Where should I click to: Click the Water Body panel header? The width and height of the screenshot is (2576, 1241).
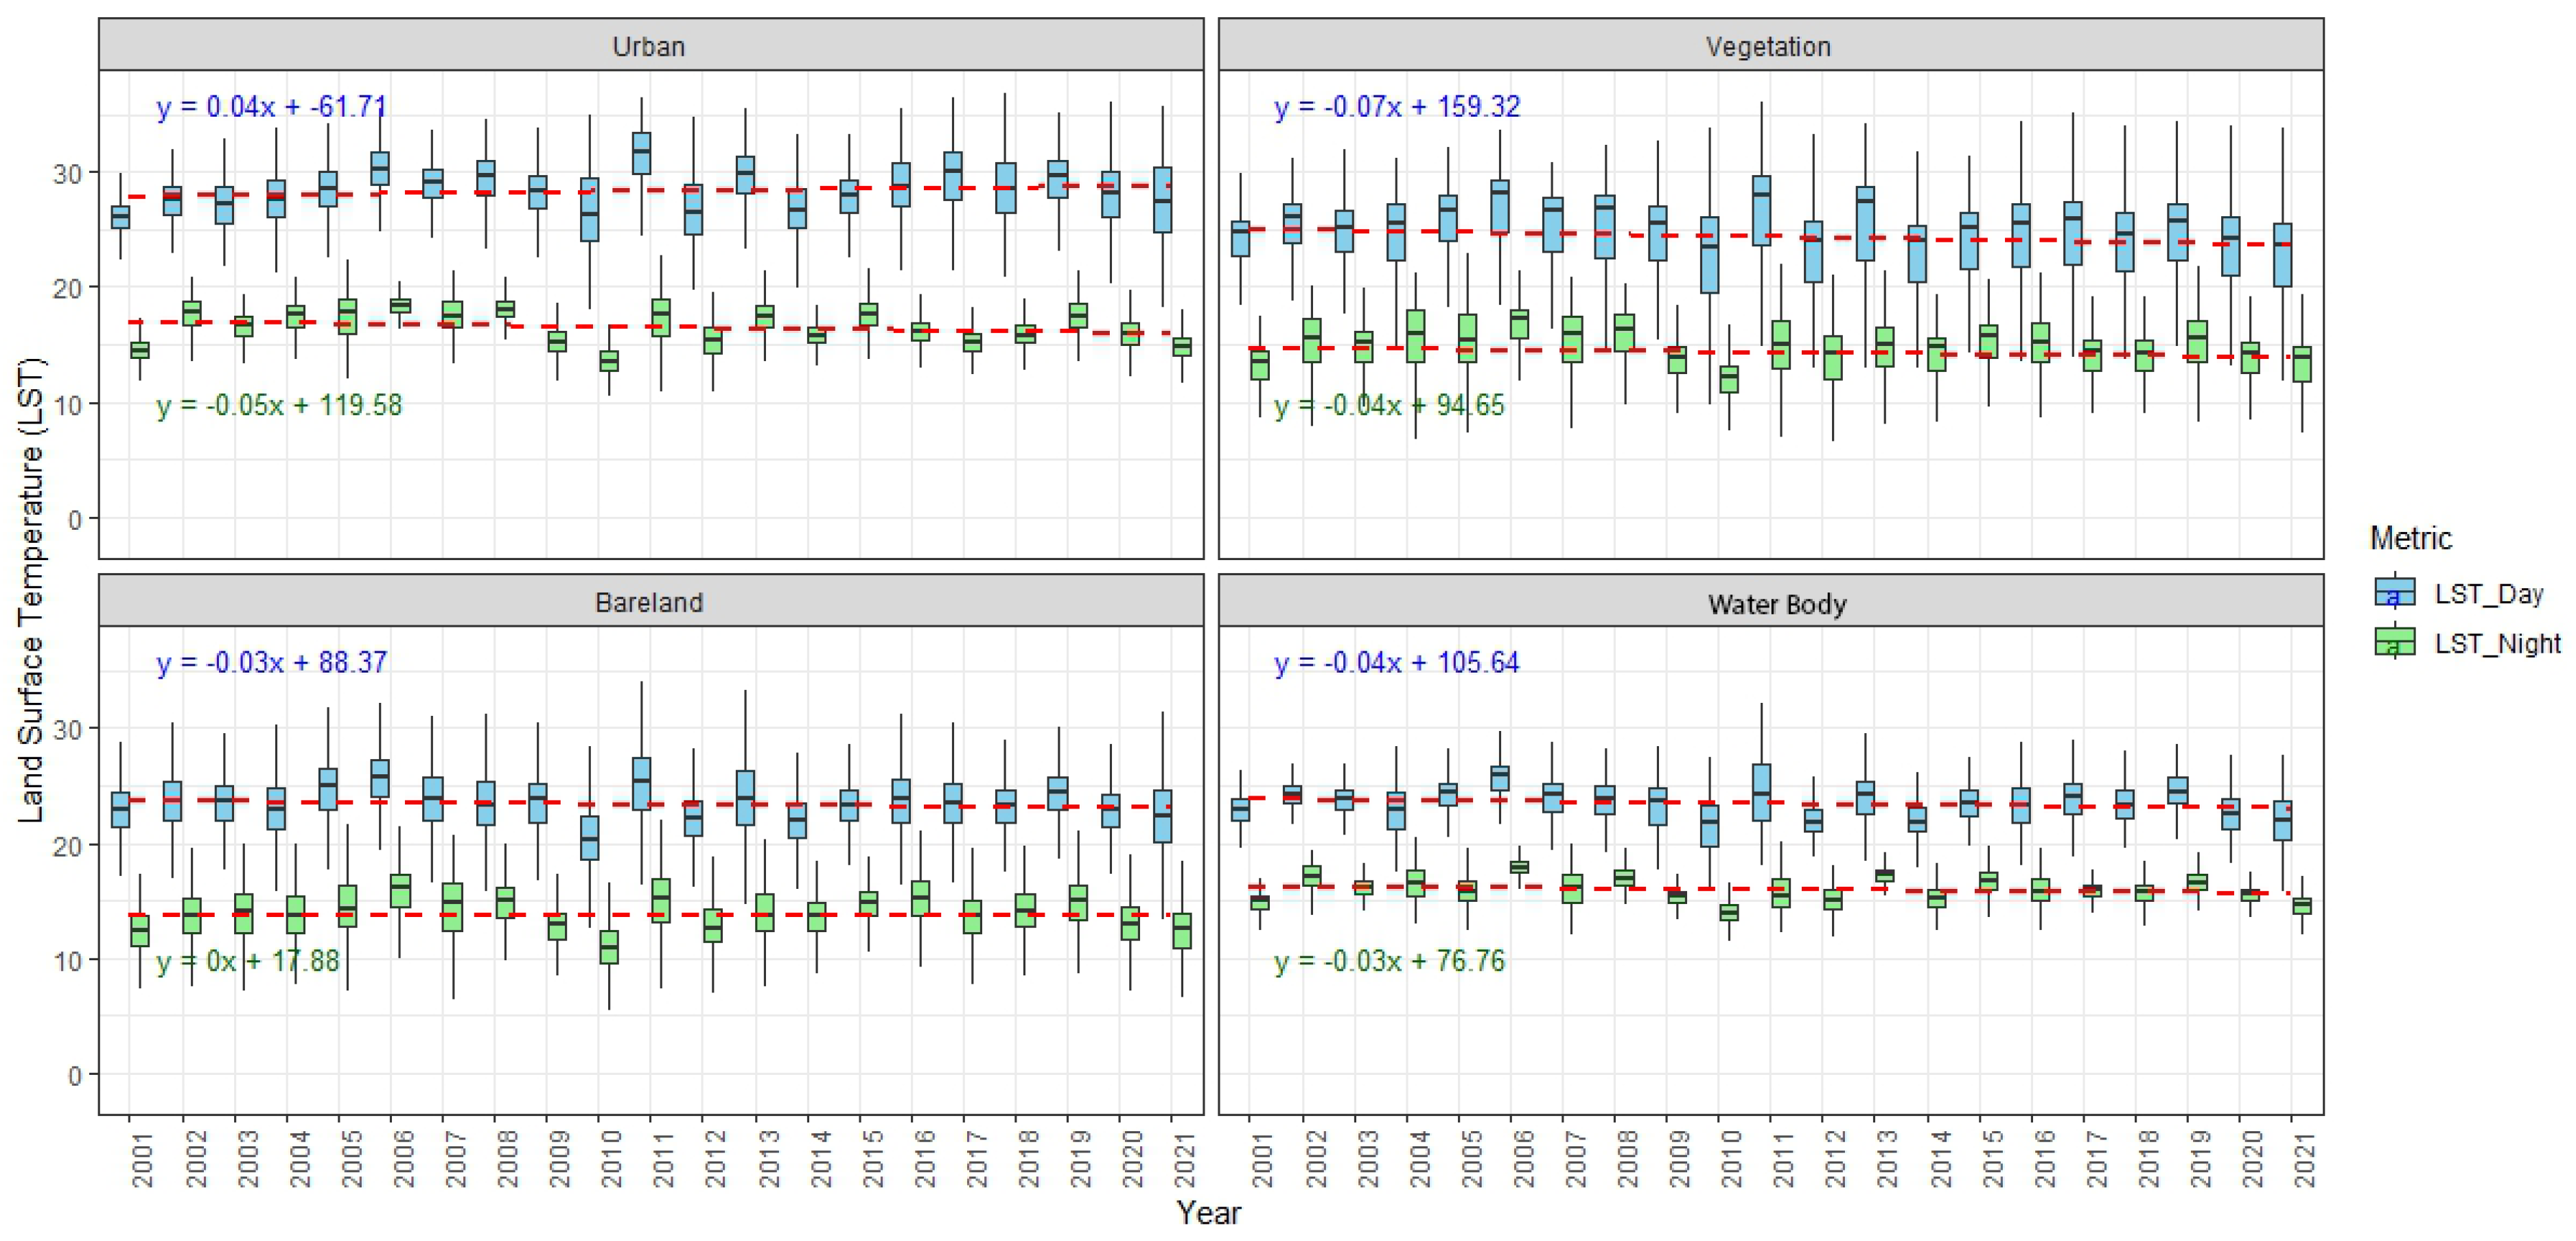click(x=1776, y=604)
